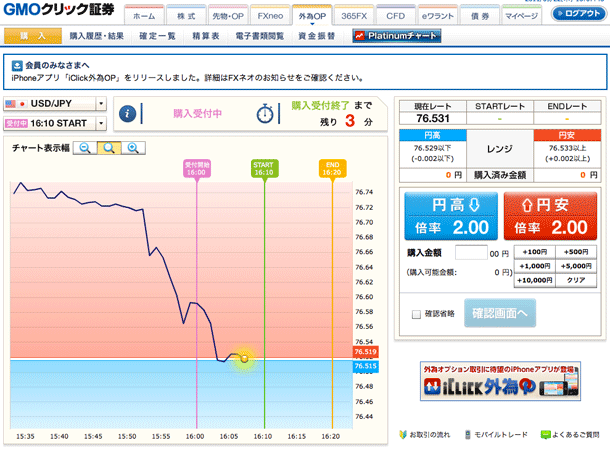Click the 現在レート value 76.531
Viewport: 610px width, 454px height.
pyautogui.click(x=433, y=118)
